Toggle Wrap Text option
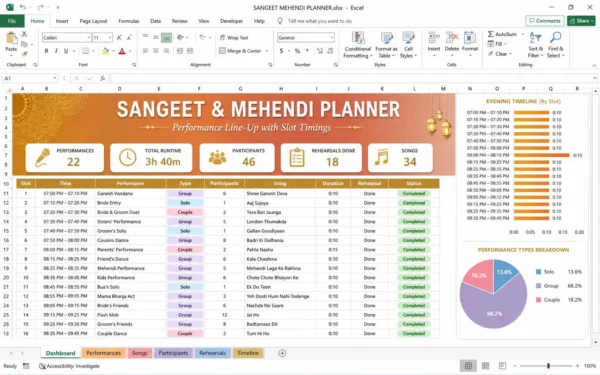600x375 pixels. [234, 38]
